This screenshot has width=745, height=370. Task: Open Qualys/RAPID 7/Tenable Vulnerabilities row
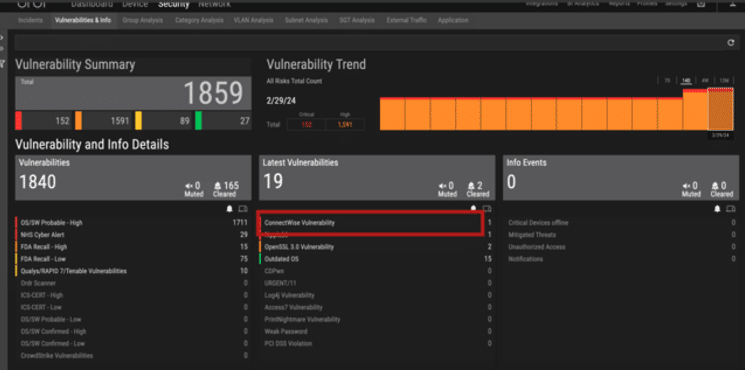[132, 271]
